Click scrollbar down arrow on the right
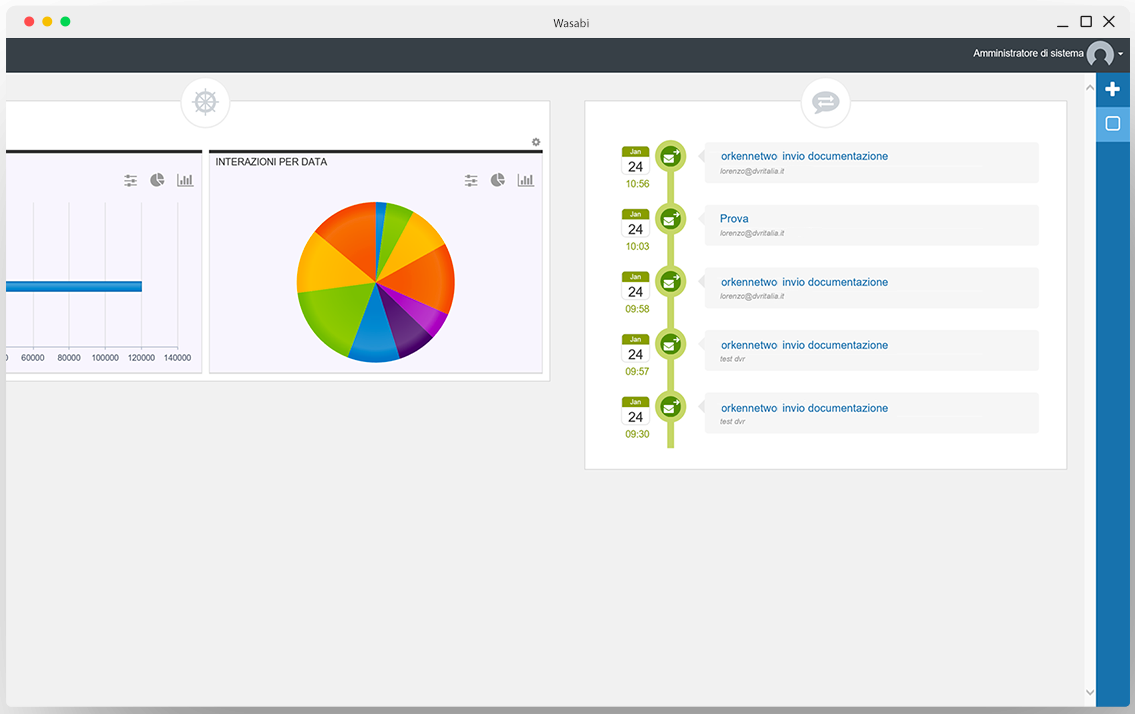1135x714 pixels. point(1089,692)
